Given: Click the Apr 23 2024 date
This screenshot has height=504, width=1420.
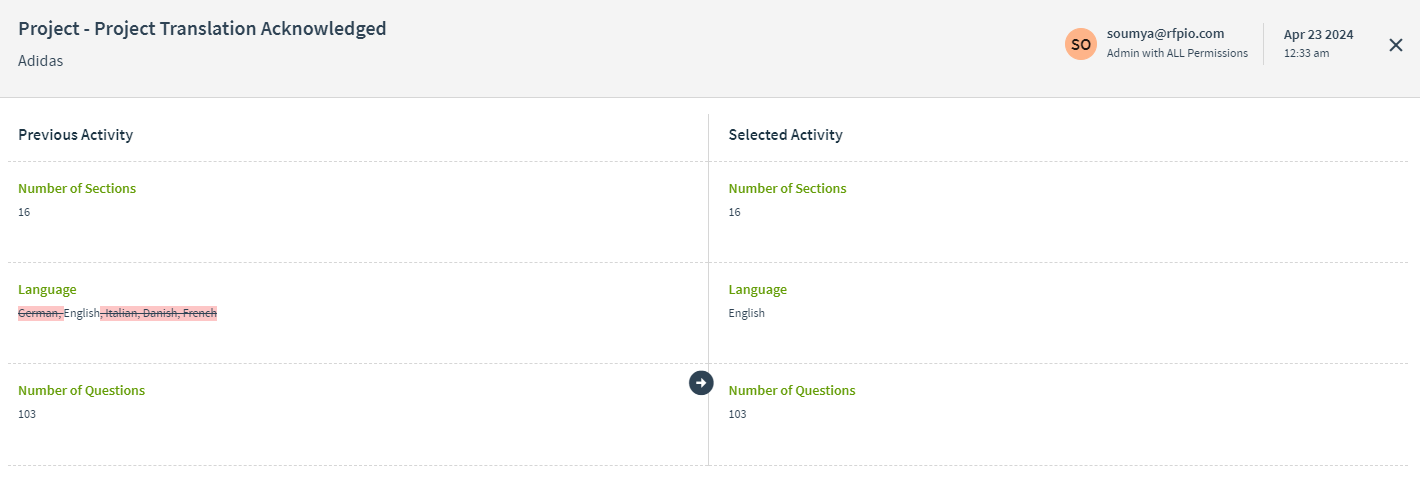Looking at the screenshot, I should (1318, 35).
